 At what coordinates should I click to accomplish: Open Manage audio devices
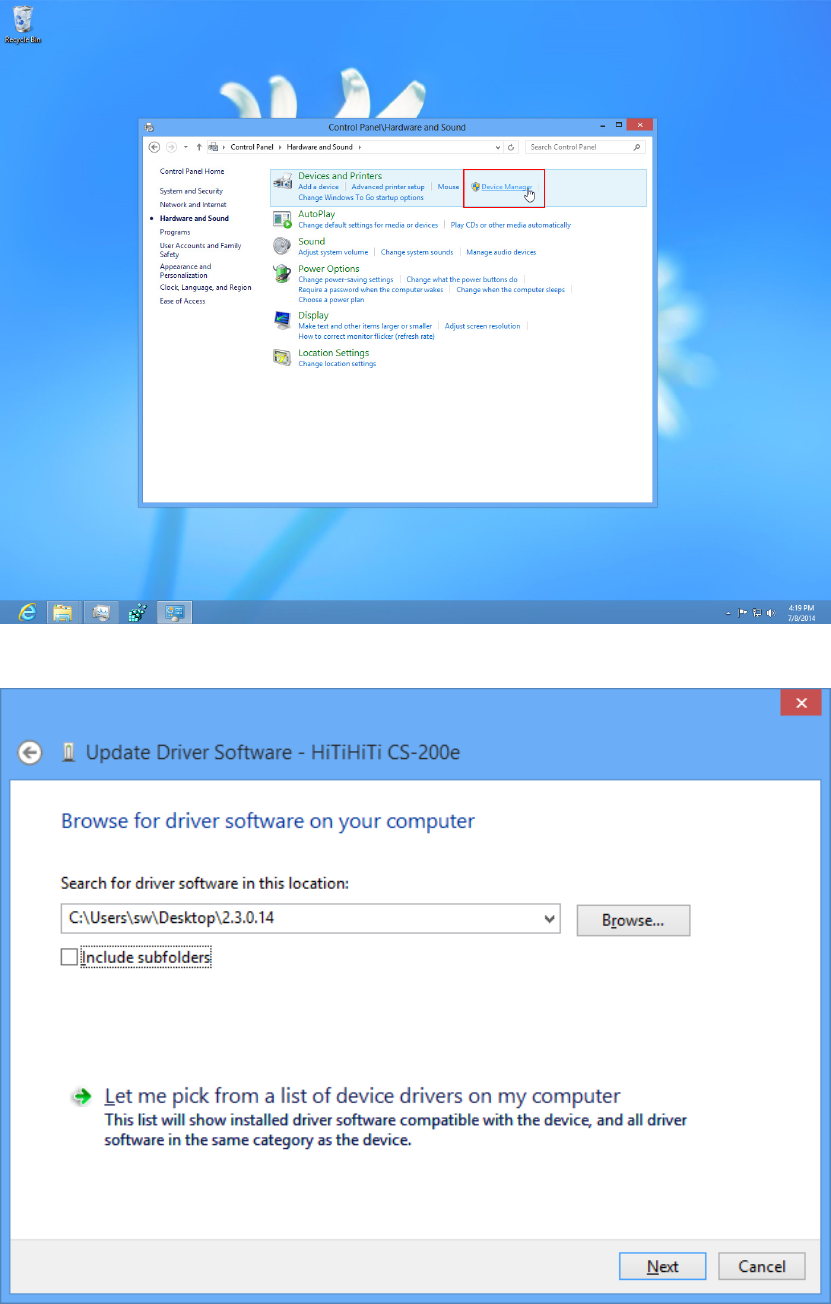[x=501, y=252]
